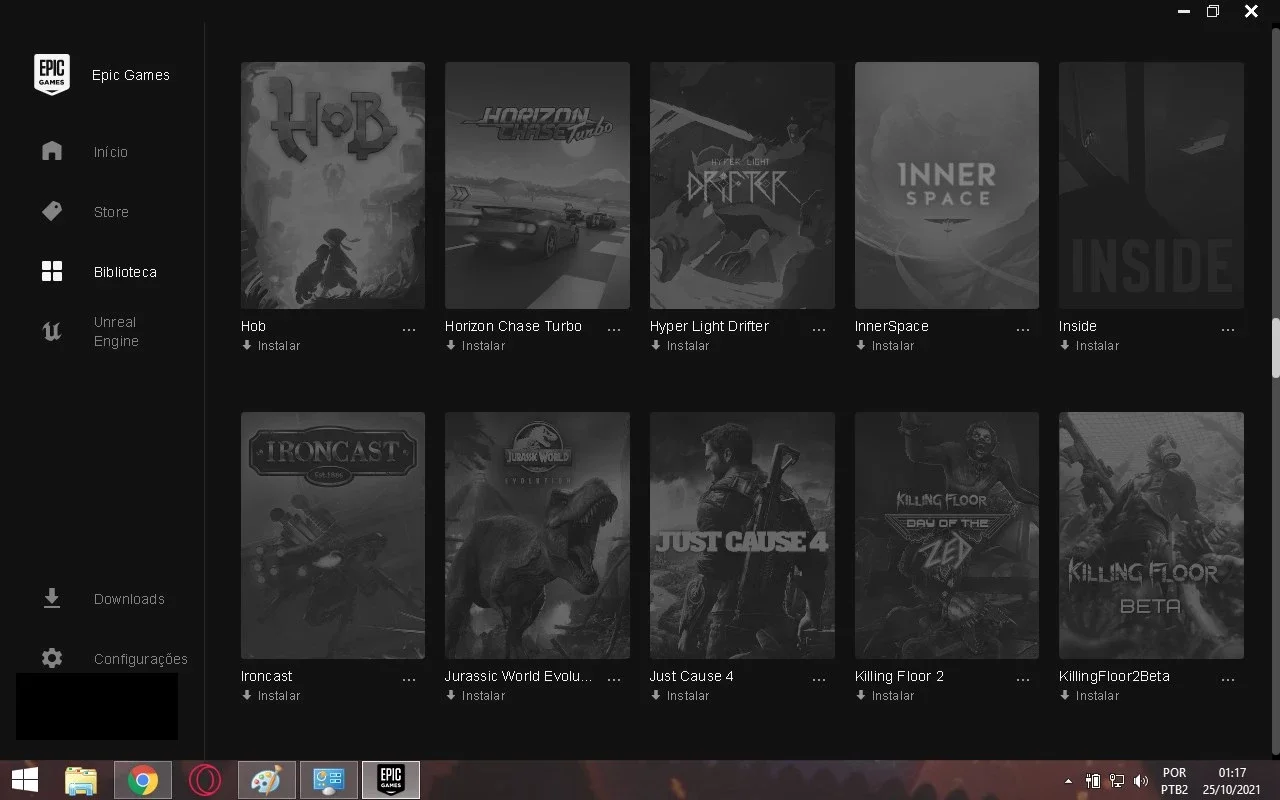The image size is (1280, 800).
Task: Open the three-dot menu for Inside
Action: [1228, 329]
